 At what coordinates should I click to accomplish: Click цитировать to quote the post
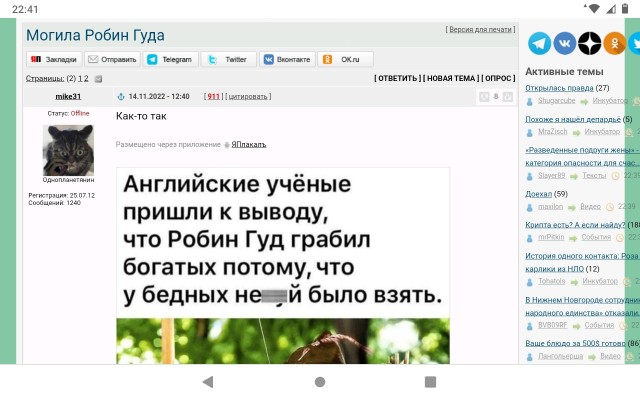(248, 97)
